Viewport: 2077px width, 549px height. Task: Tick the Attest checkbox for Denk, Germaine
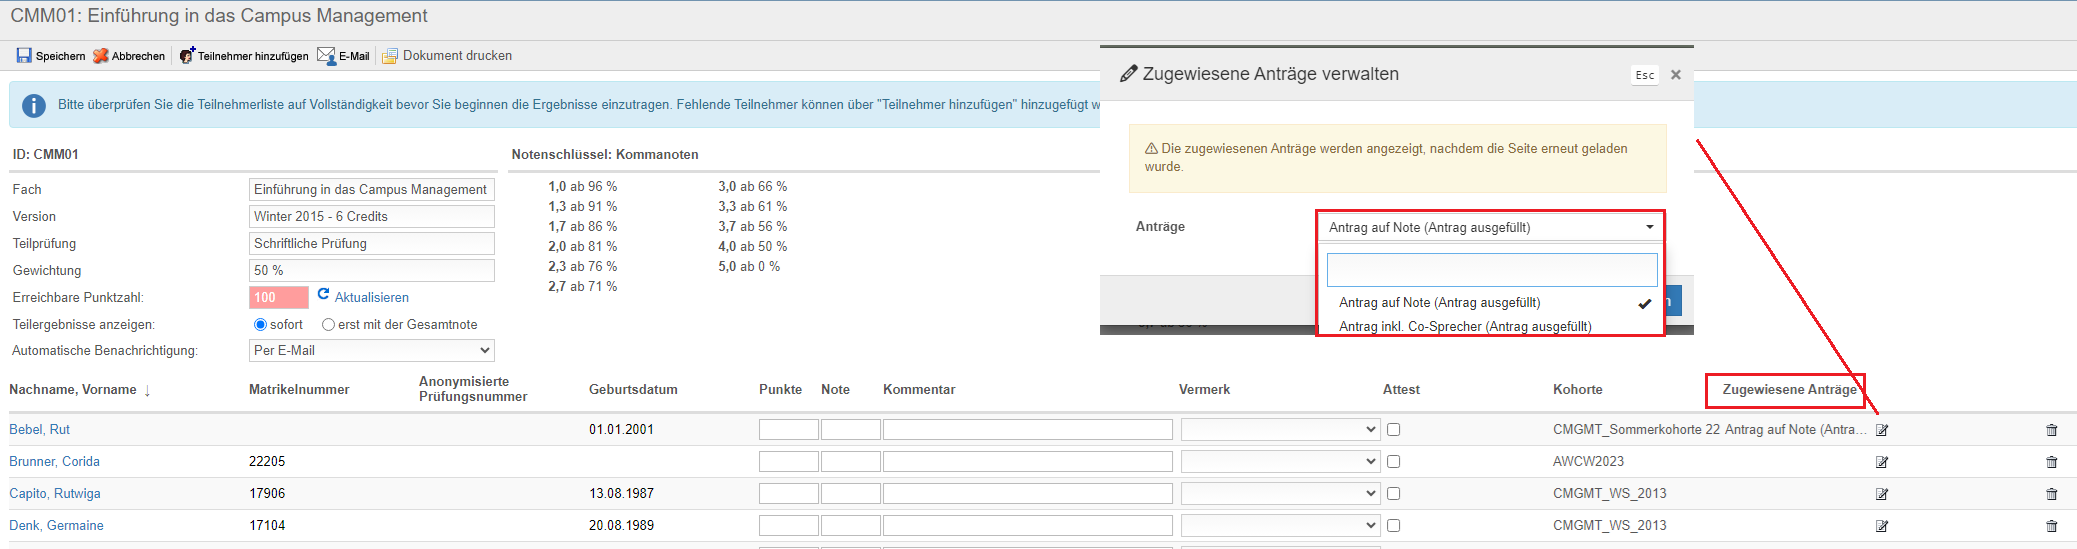point(1394,526)
